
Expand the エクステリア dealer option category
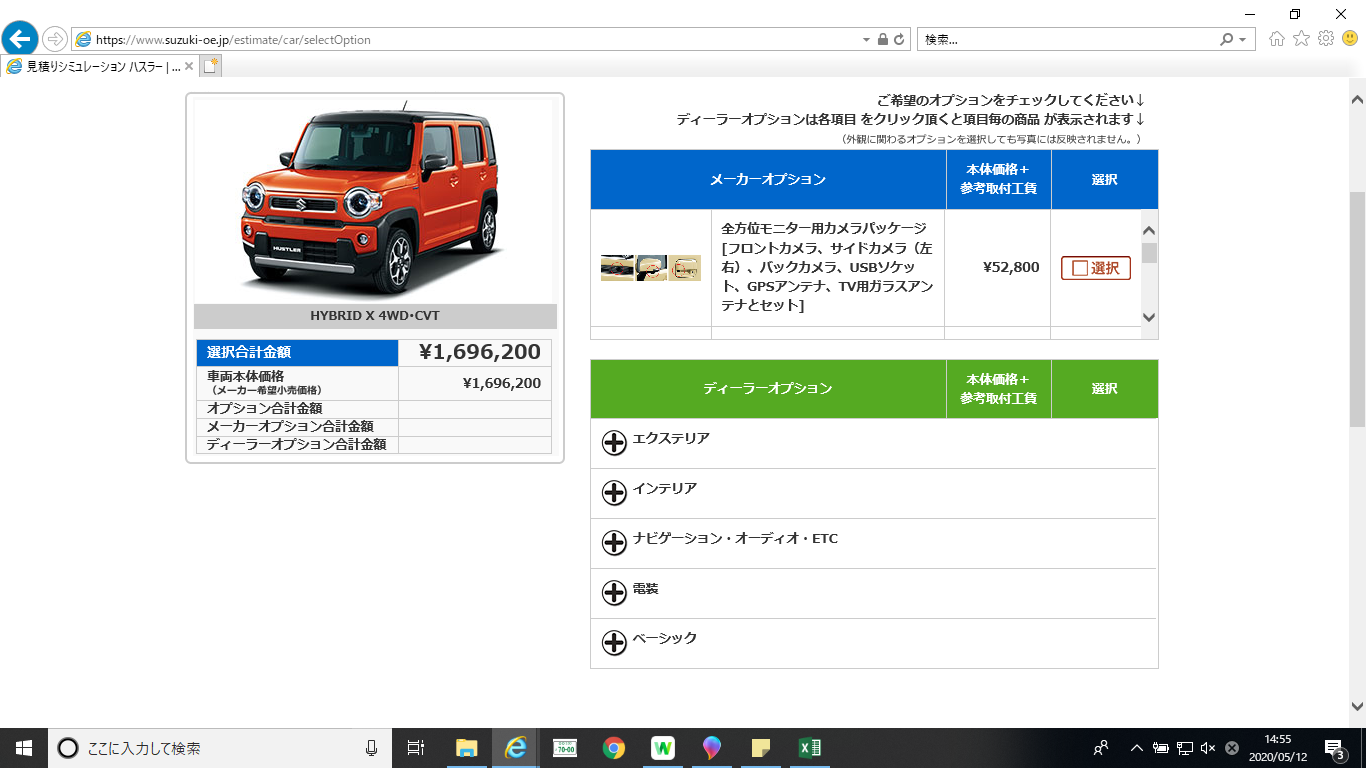614,443
